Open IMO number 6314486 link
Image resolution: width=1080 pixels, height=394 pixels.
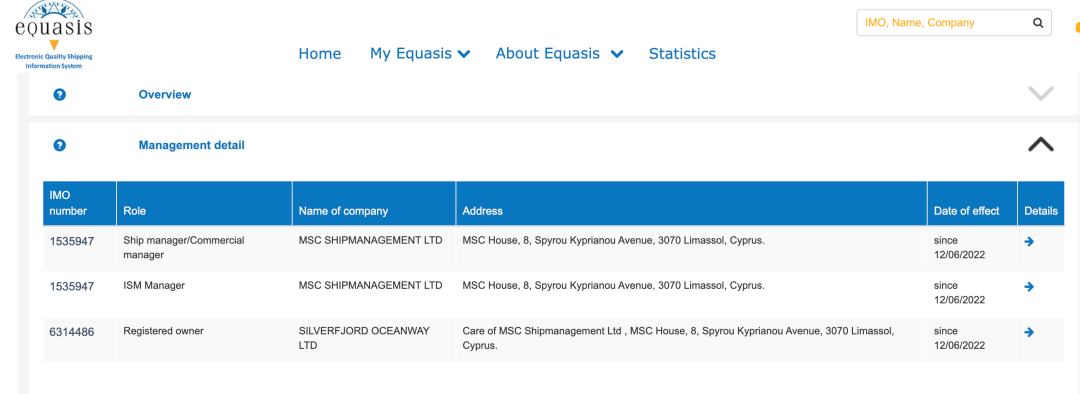[72, 332]
